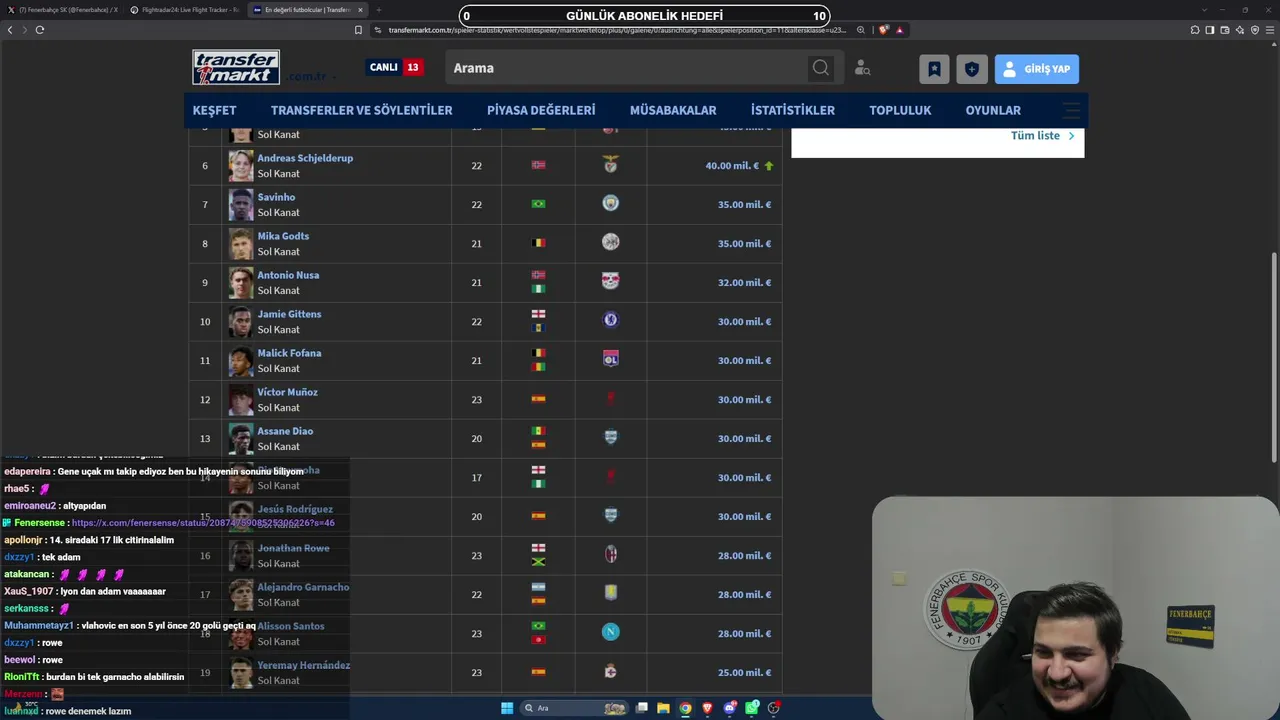Click club crest in Yeremay Hernández row

611,672
